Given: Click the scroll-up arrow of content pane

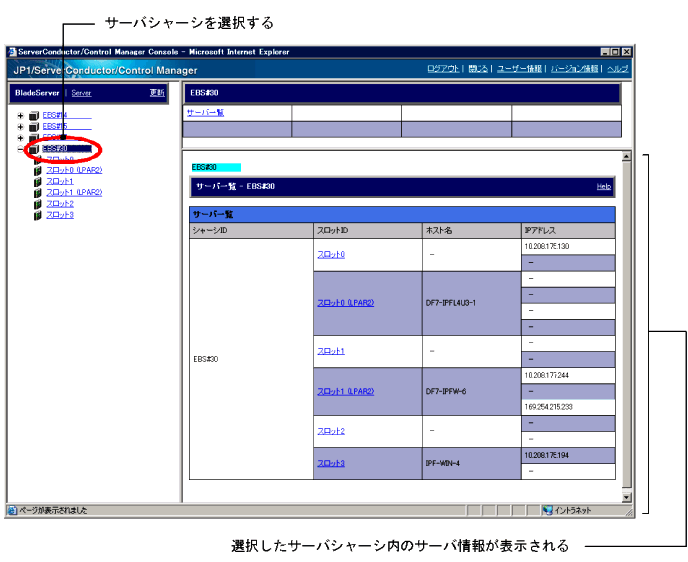Looking at the screenshot, I should click(627, 156).
